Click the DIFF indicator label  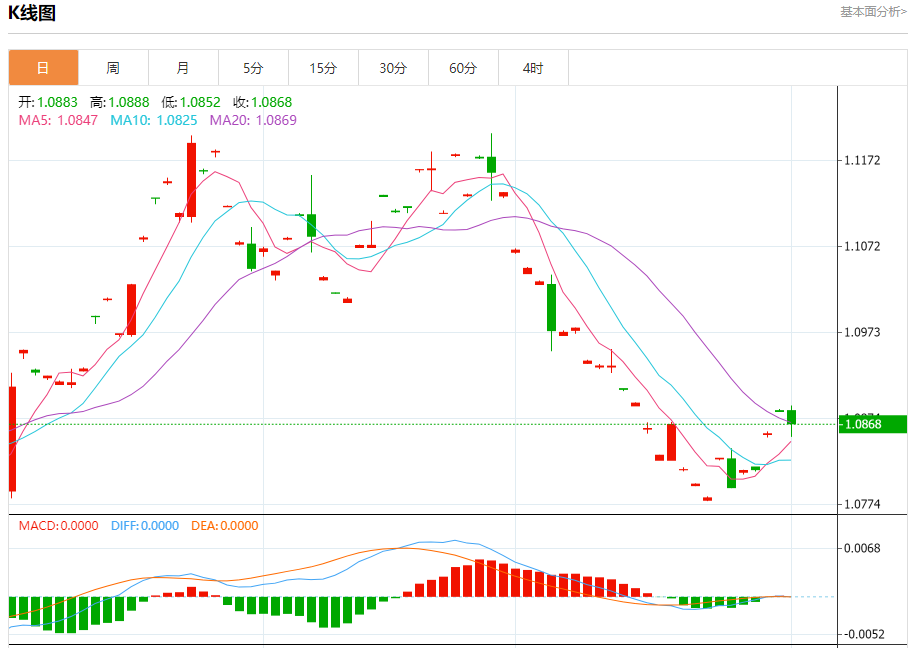(144, 525)
